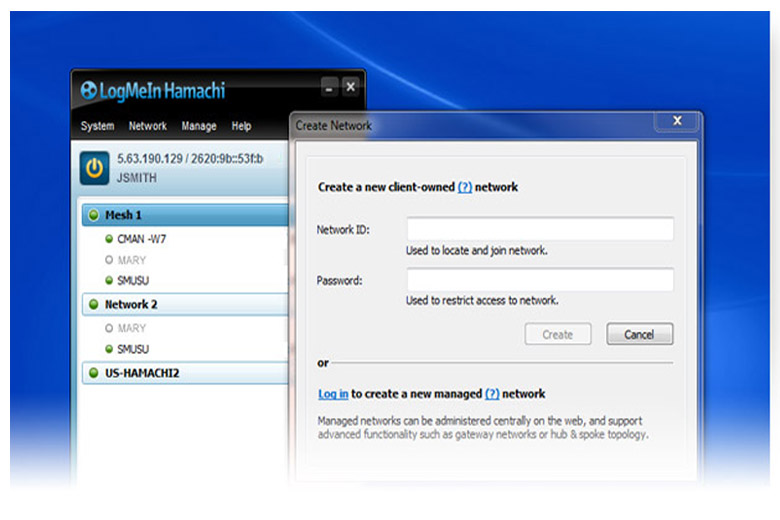Click the CMAN-W7 online status dot
Screen dimensions: 780x520
tap(109, 239)
